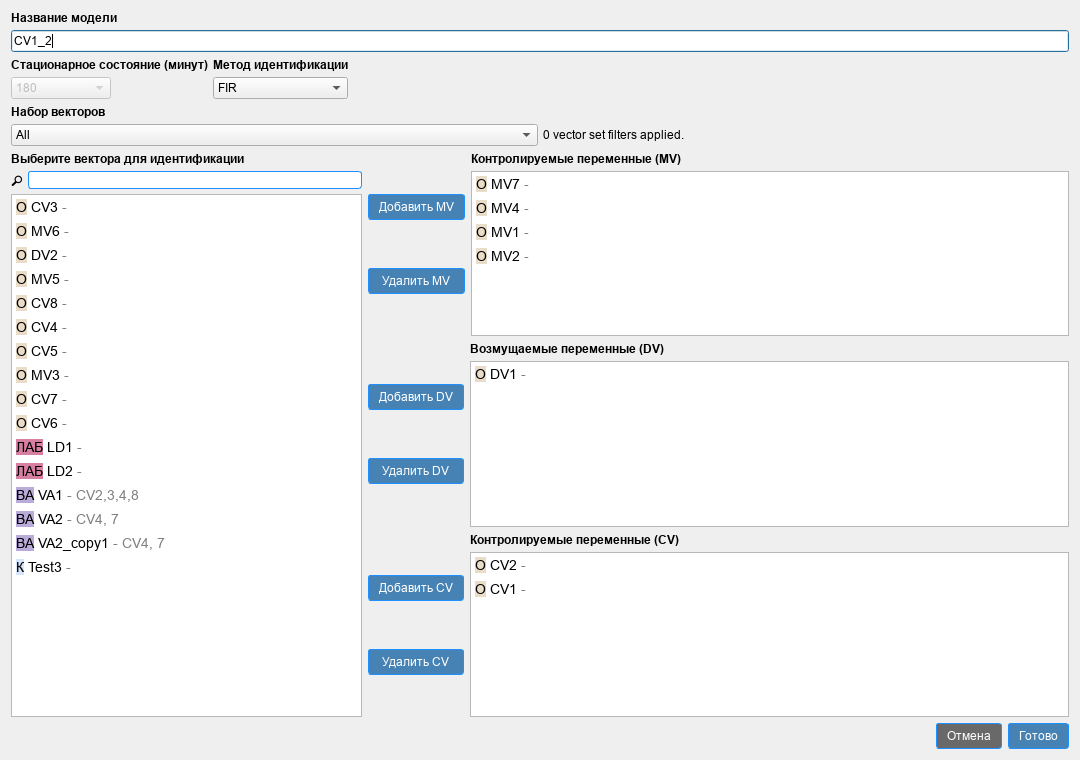
Task: Select MV2 in the MV list
Action: click(x=769, y=256)
